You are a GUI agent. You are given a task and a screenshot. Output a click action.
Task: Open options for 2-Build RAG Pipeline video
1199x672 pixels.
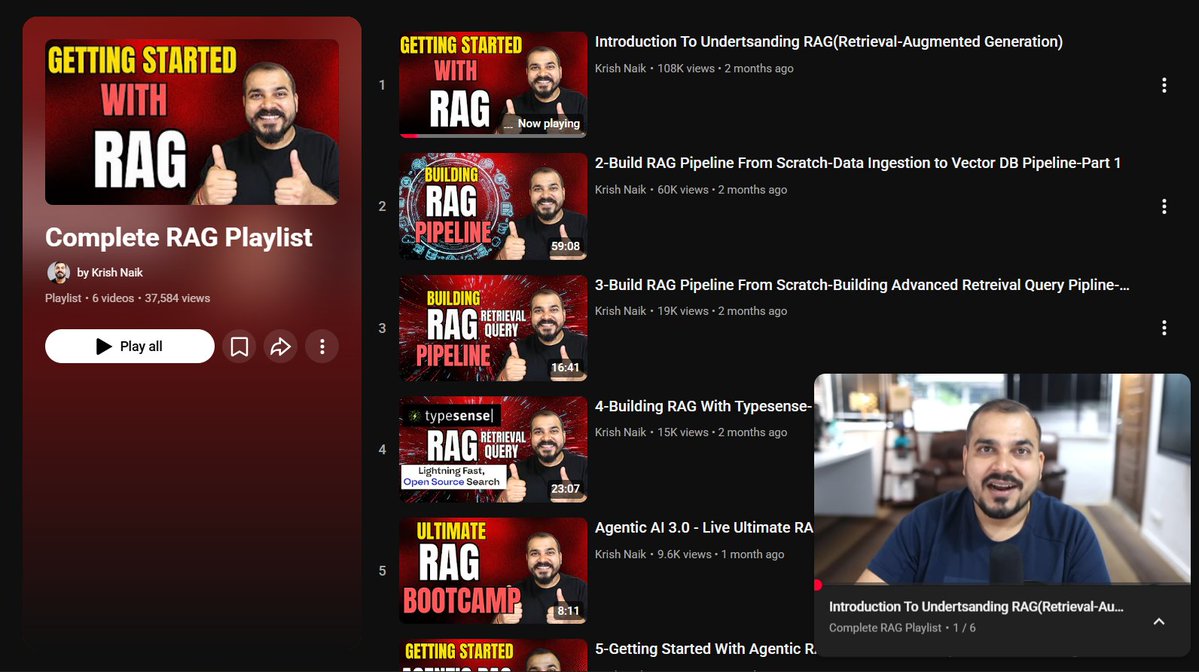(1164, 206)
